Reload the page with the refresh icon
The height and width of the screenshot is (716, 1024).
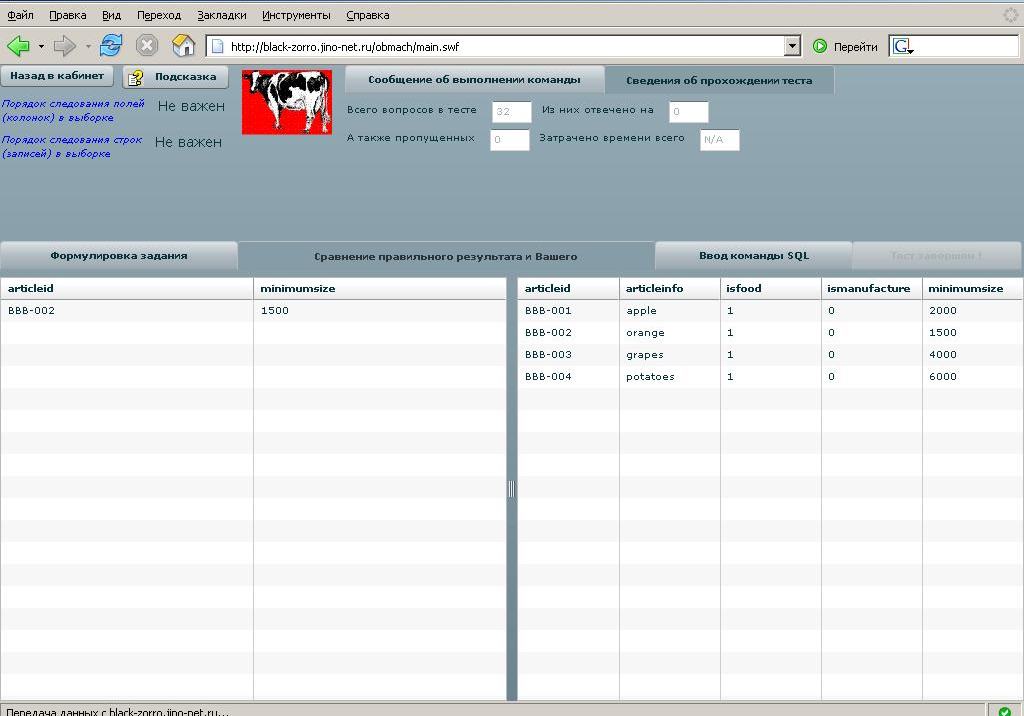[111, 46]
